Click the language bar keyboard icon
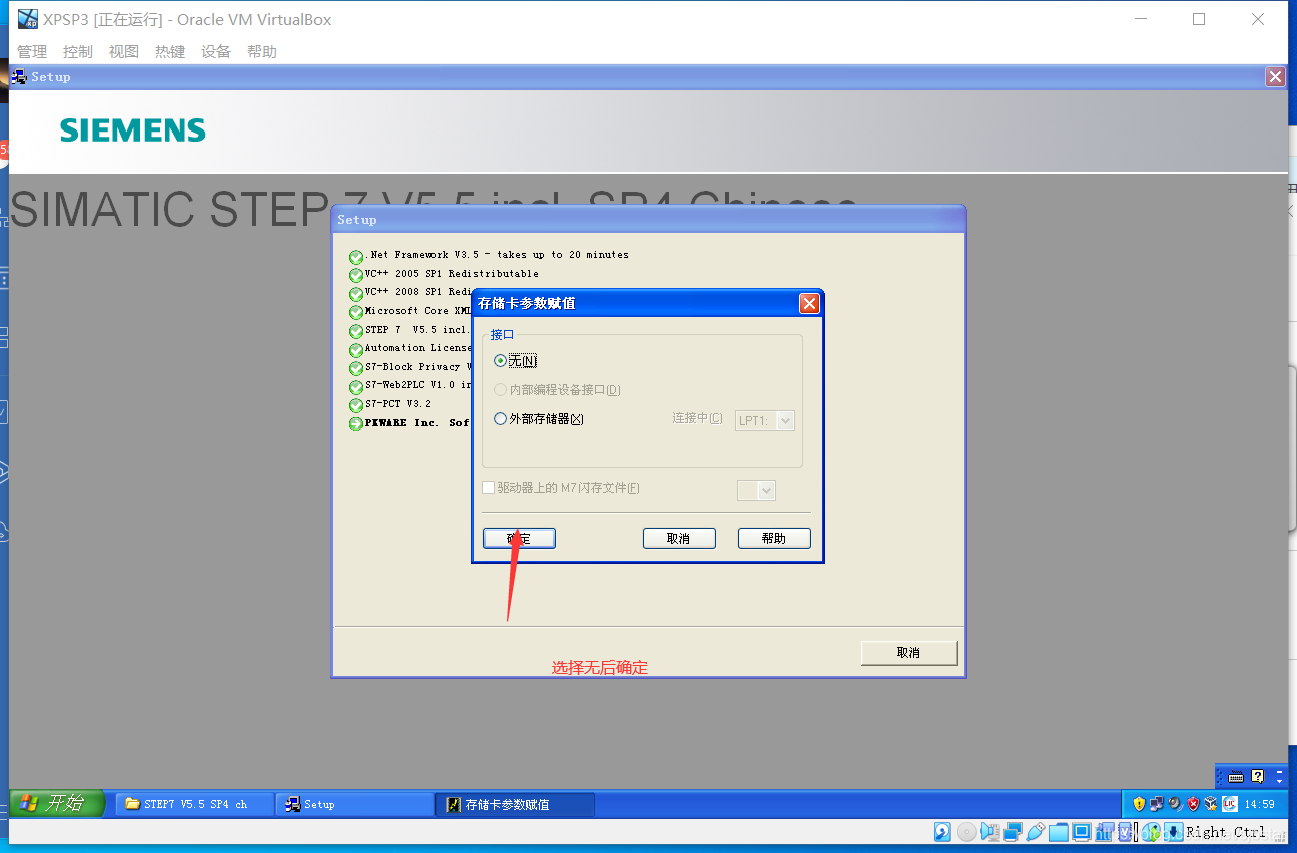This screenshot has width=1297, height=853. (x=1236, y=776)
